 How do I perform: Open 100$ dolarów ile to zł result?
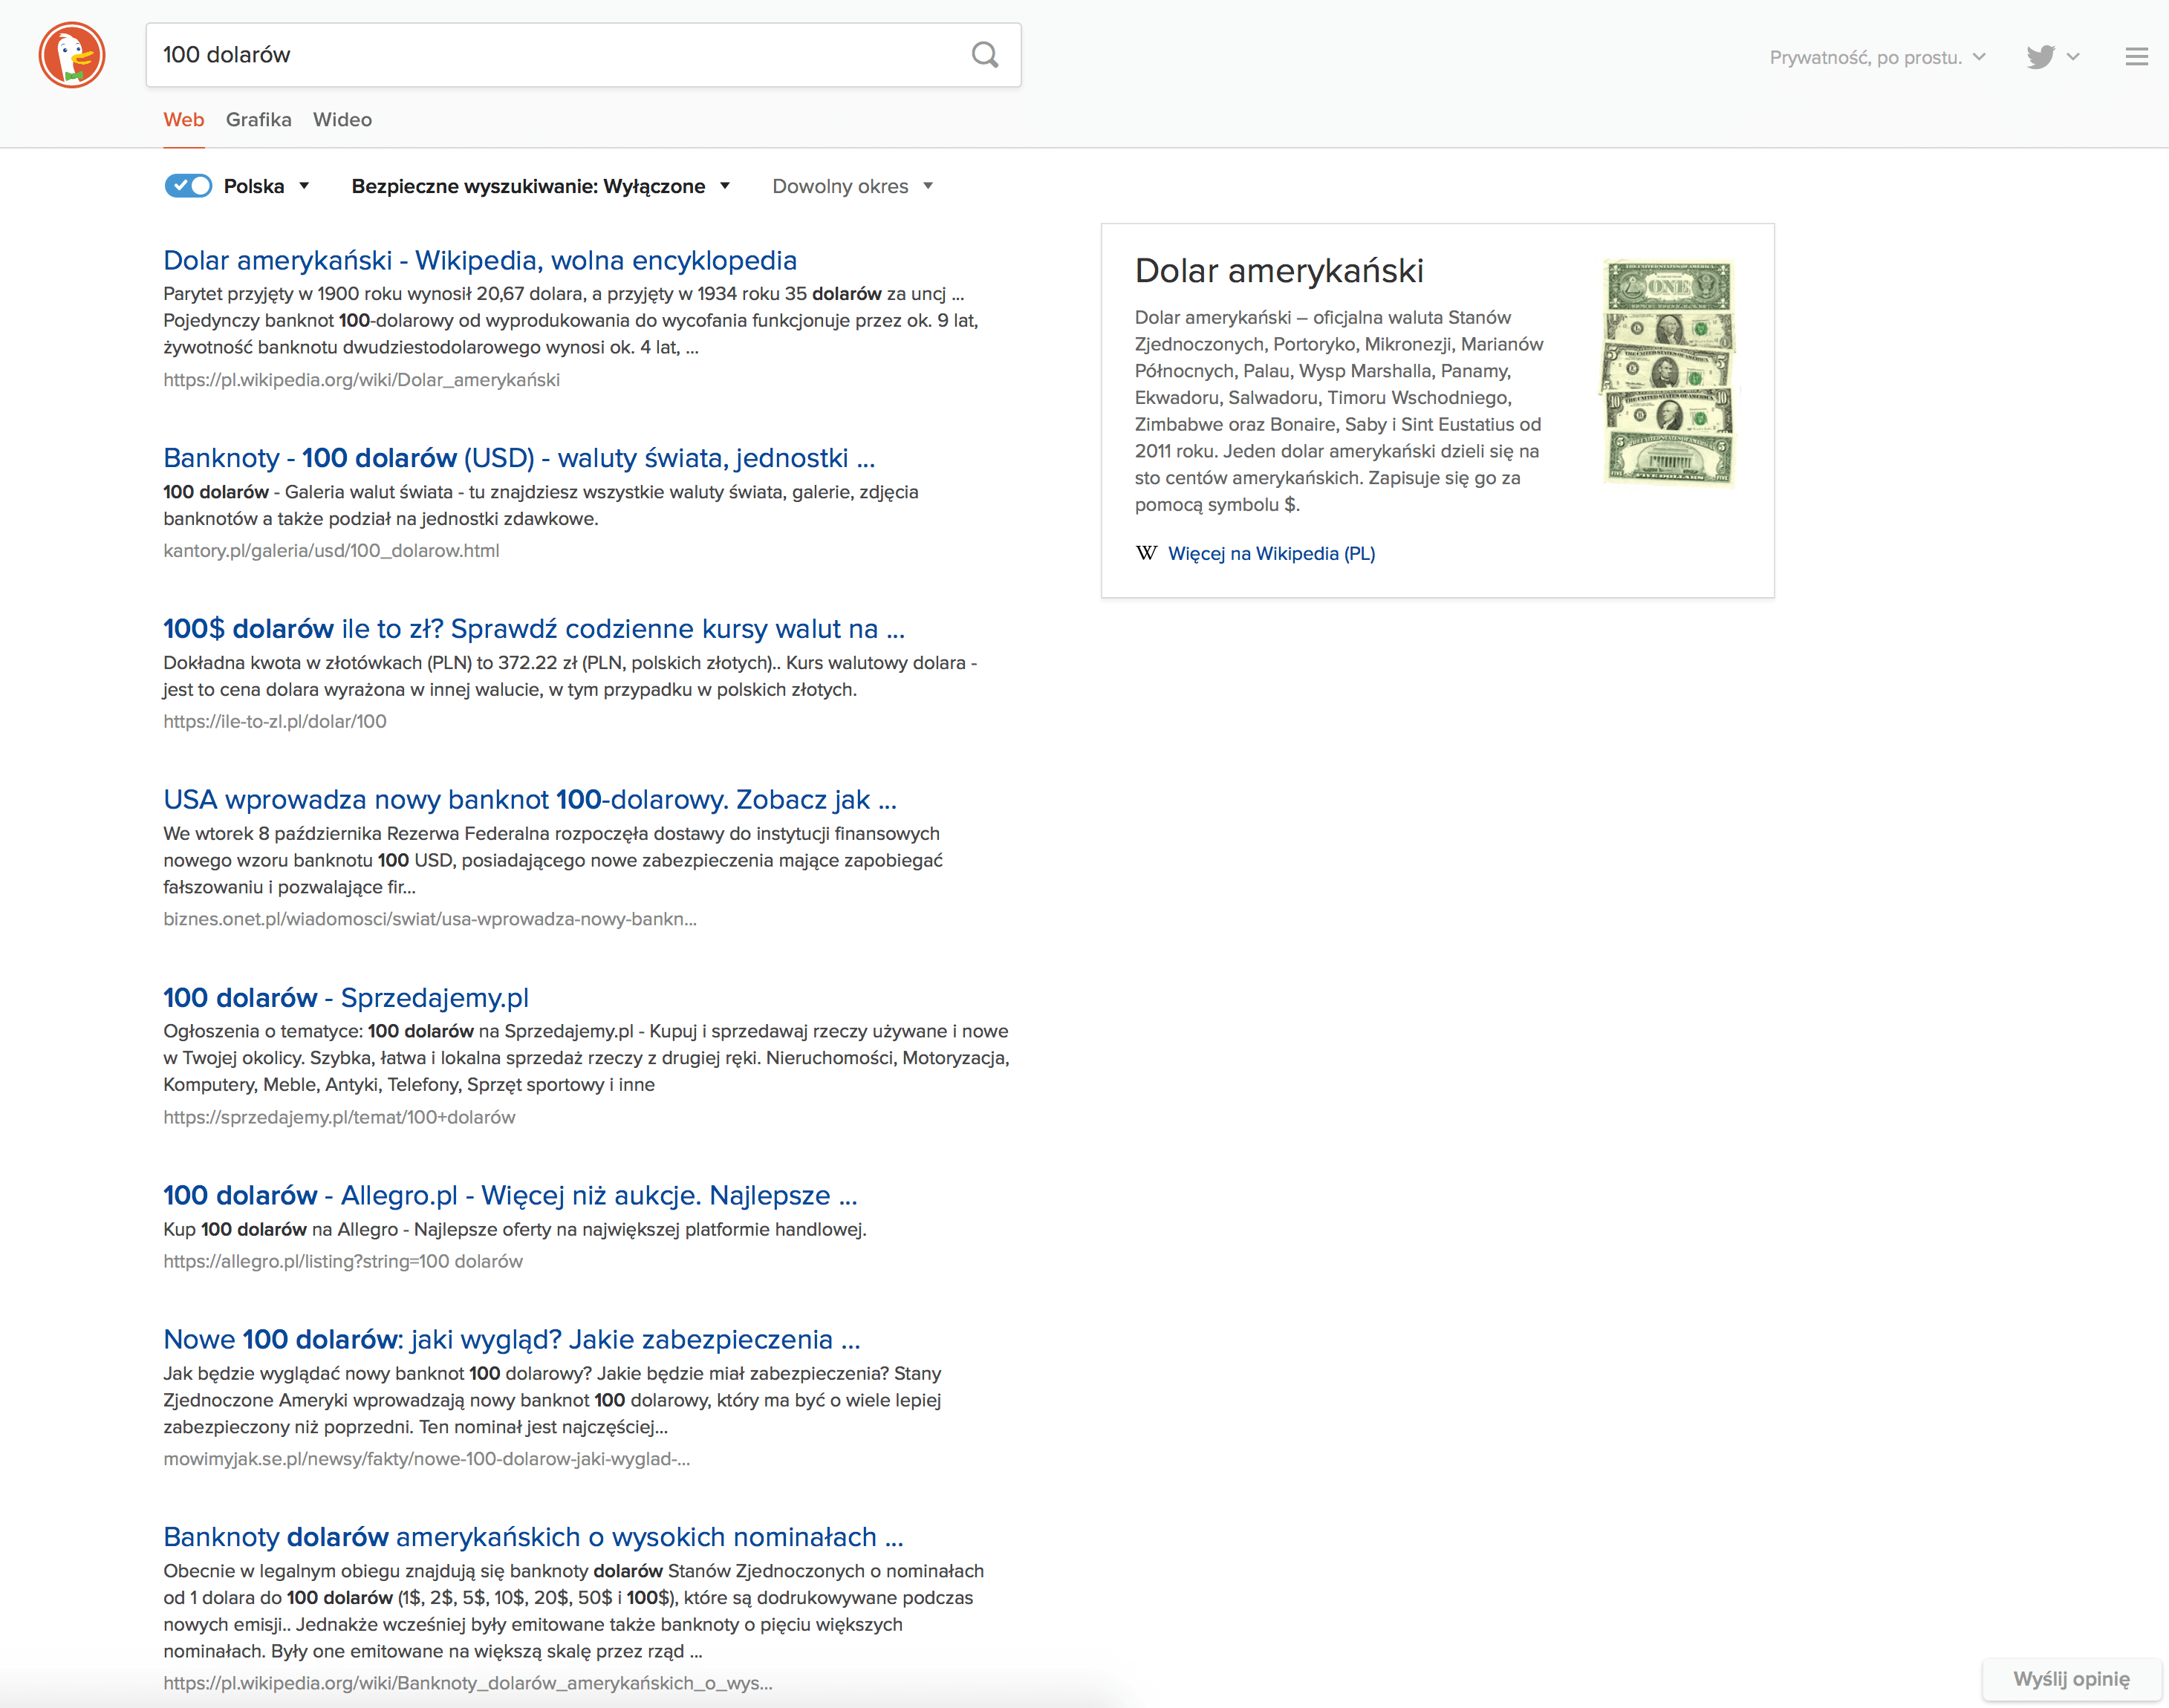coord(534,629)
